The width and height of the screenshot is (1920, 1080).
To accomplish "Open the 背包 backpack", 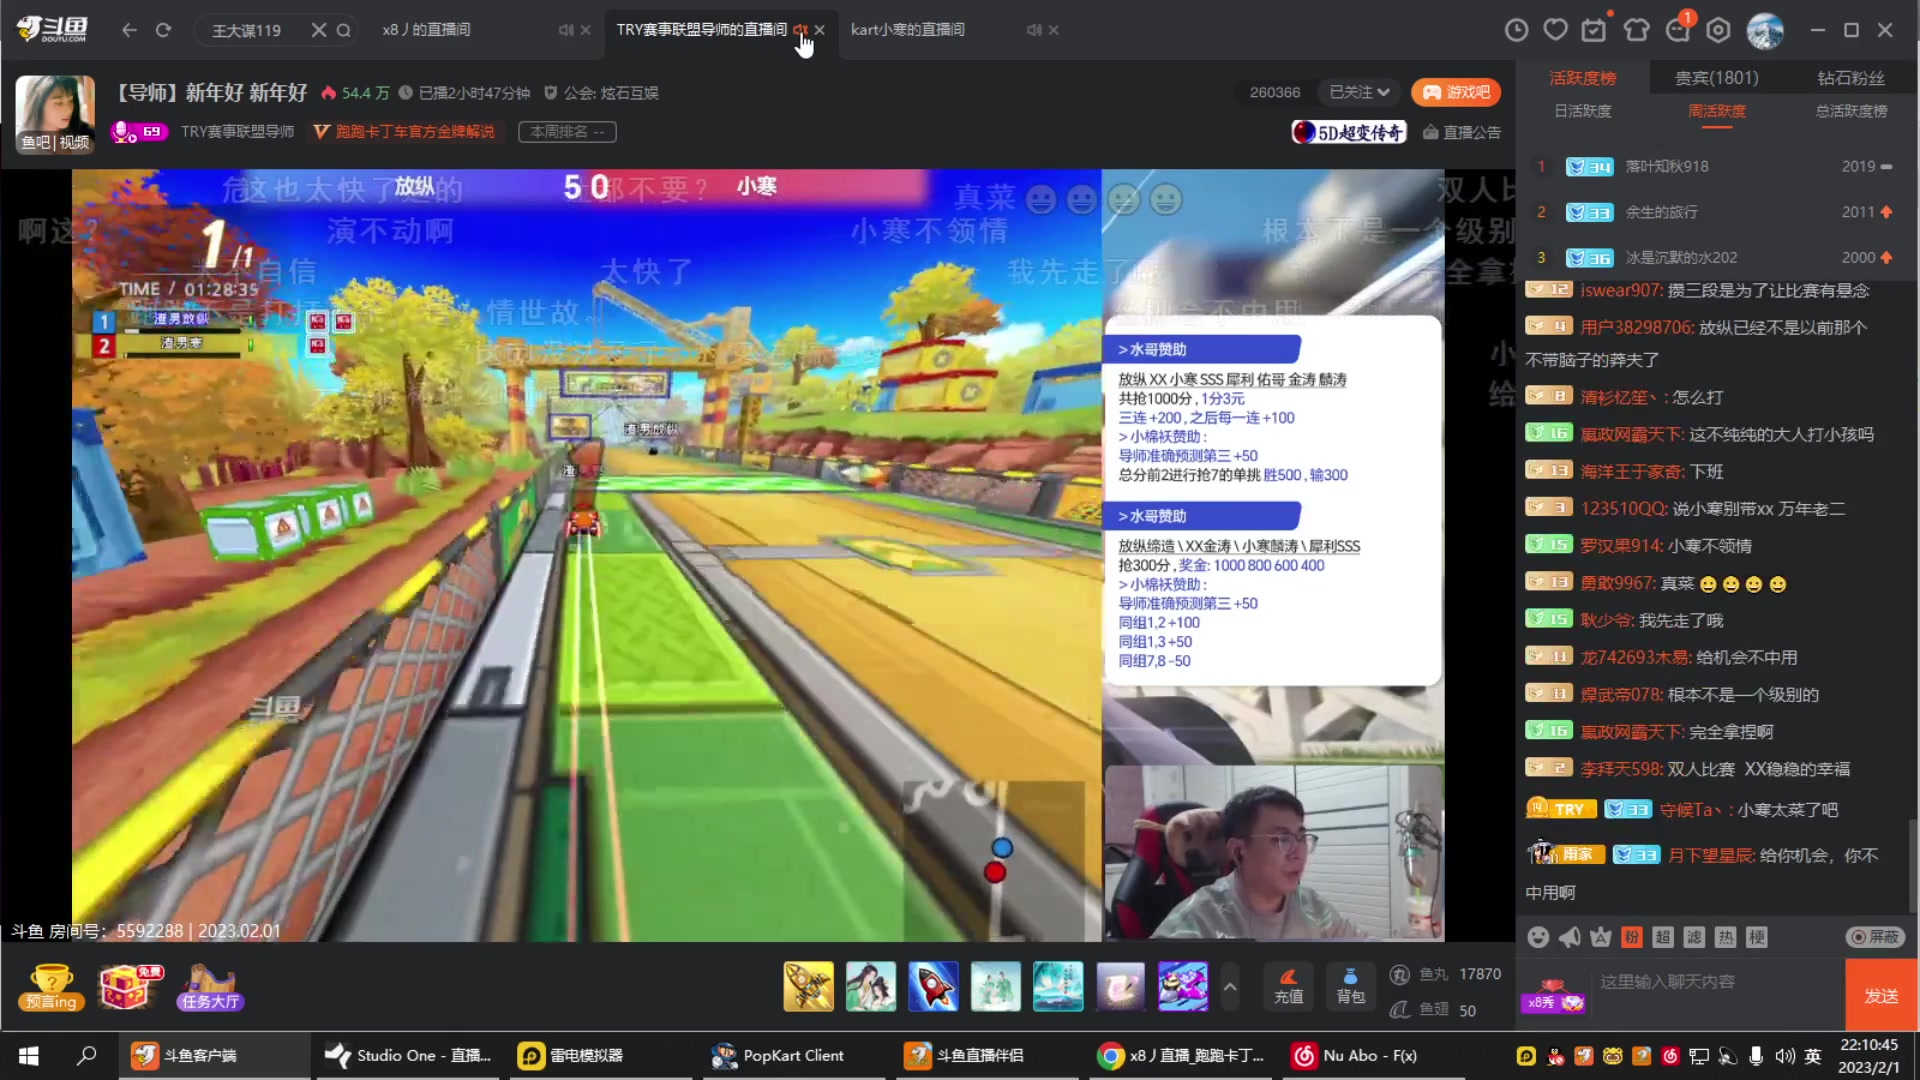I will point(1350,986).
